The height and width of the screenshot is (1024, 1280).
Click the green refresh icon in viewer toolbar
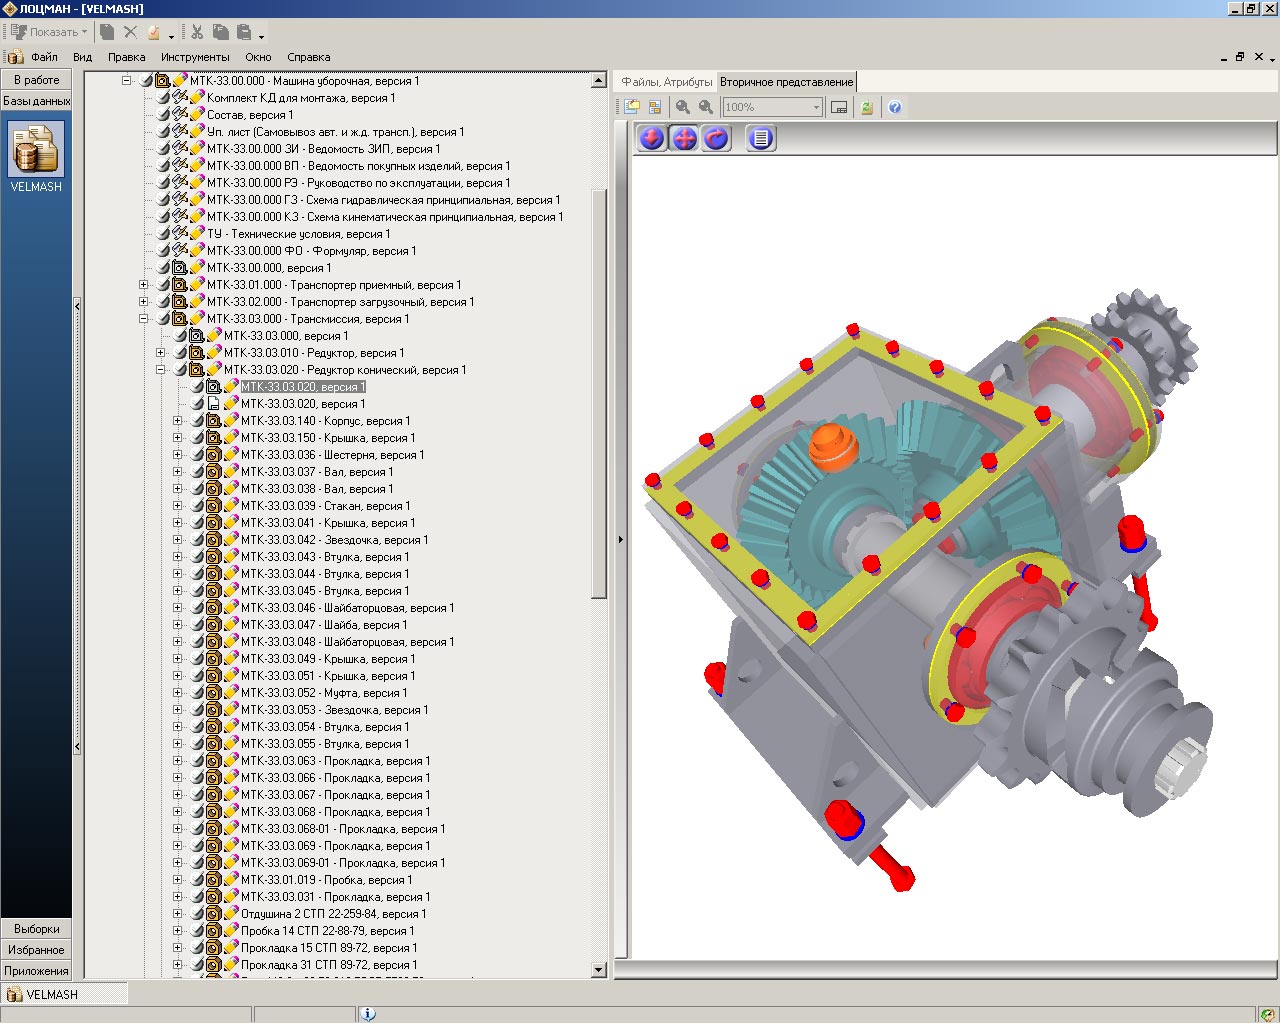point(867,107)
